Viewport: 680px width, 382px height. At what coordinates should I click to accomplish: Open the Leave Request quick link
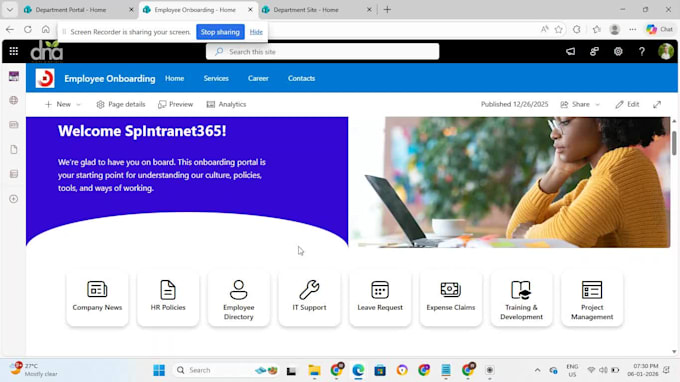point(380,299)
